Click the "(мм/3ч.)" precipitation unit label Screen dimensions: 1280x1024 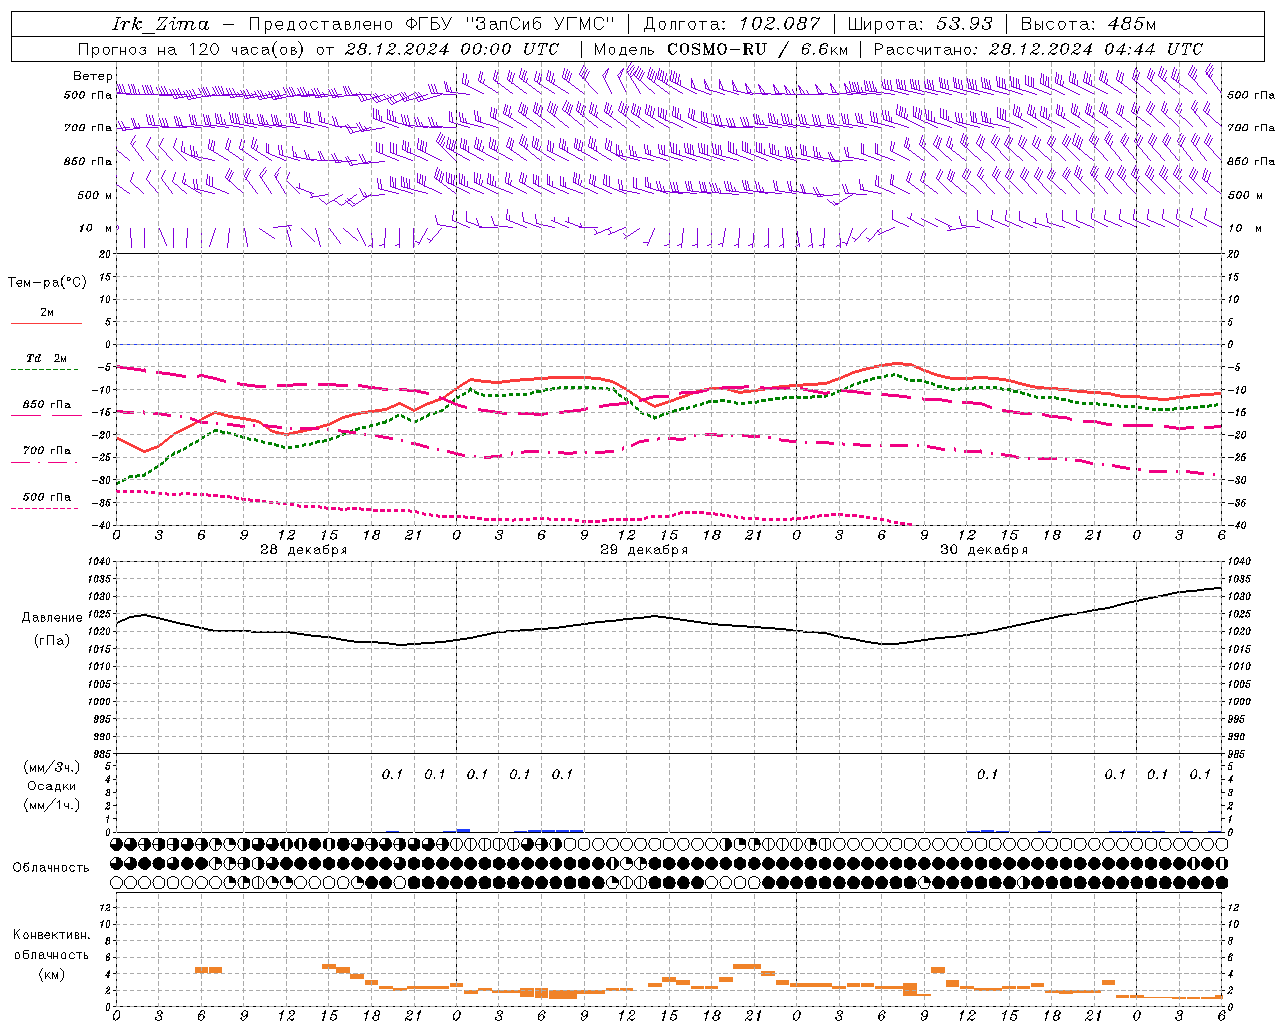[52, 767]
